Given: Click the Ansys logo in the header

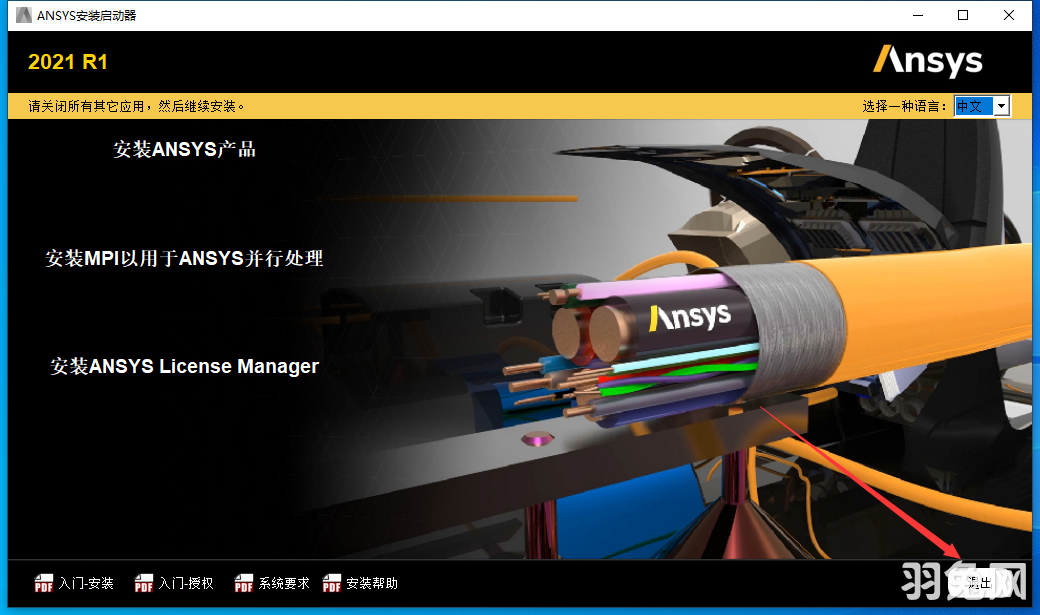Looking at the screenshot, I should (927, 61).
